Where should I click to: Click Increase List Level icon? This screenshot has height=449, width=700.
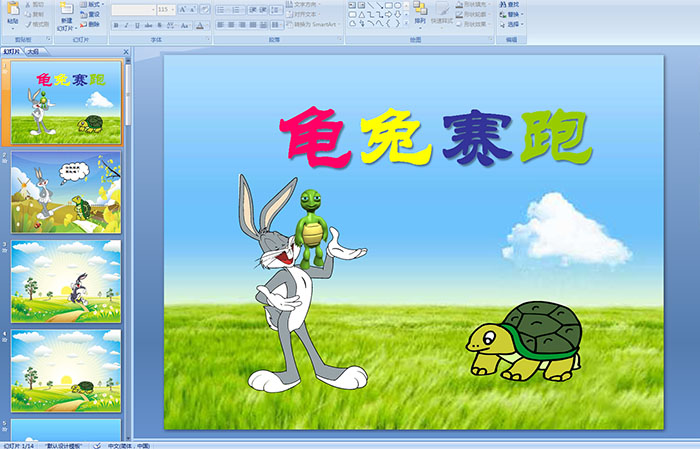tap(263, 10)
